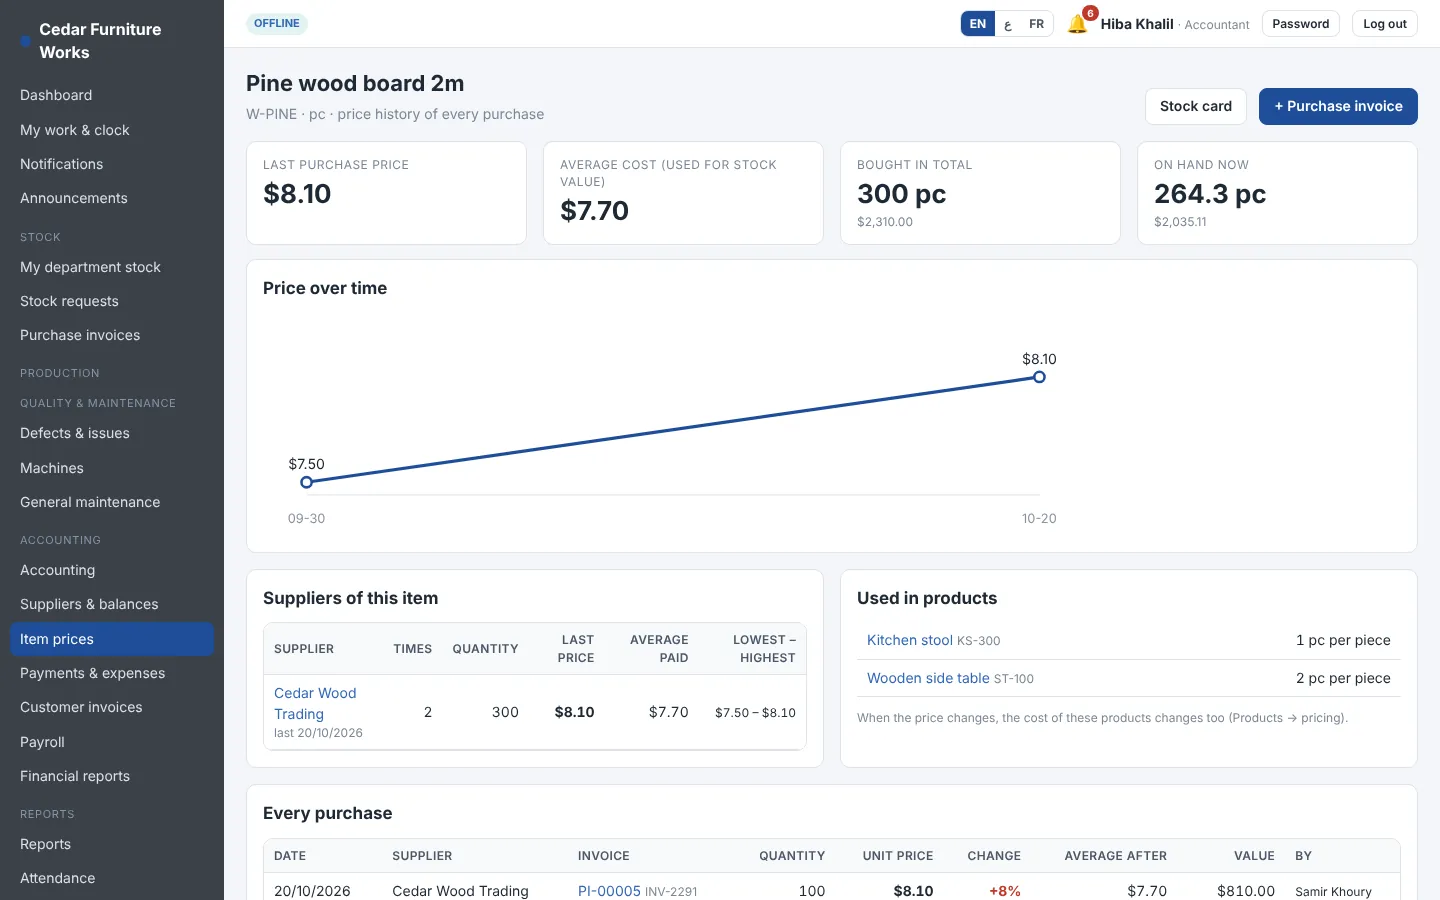This screenshot has height=900, width=1440.
Task: Click the $810.00 value cell
Action: 1245,891
